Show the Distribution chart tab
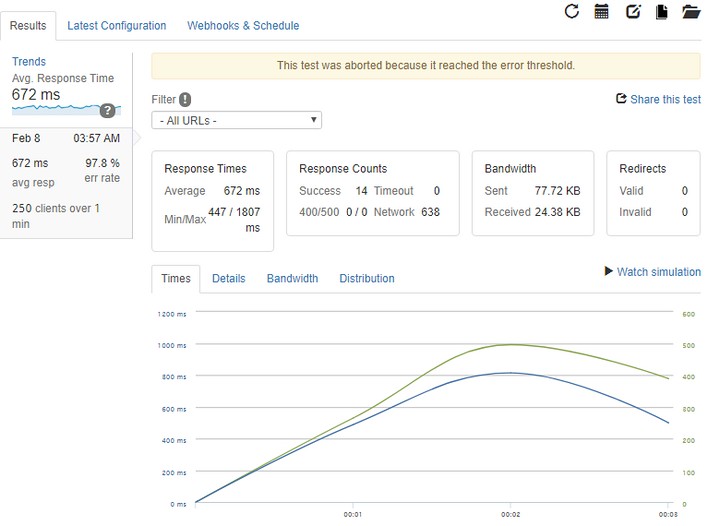 coord(367,279)
